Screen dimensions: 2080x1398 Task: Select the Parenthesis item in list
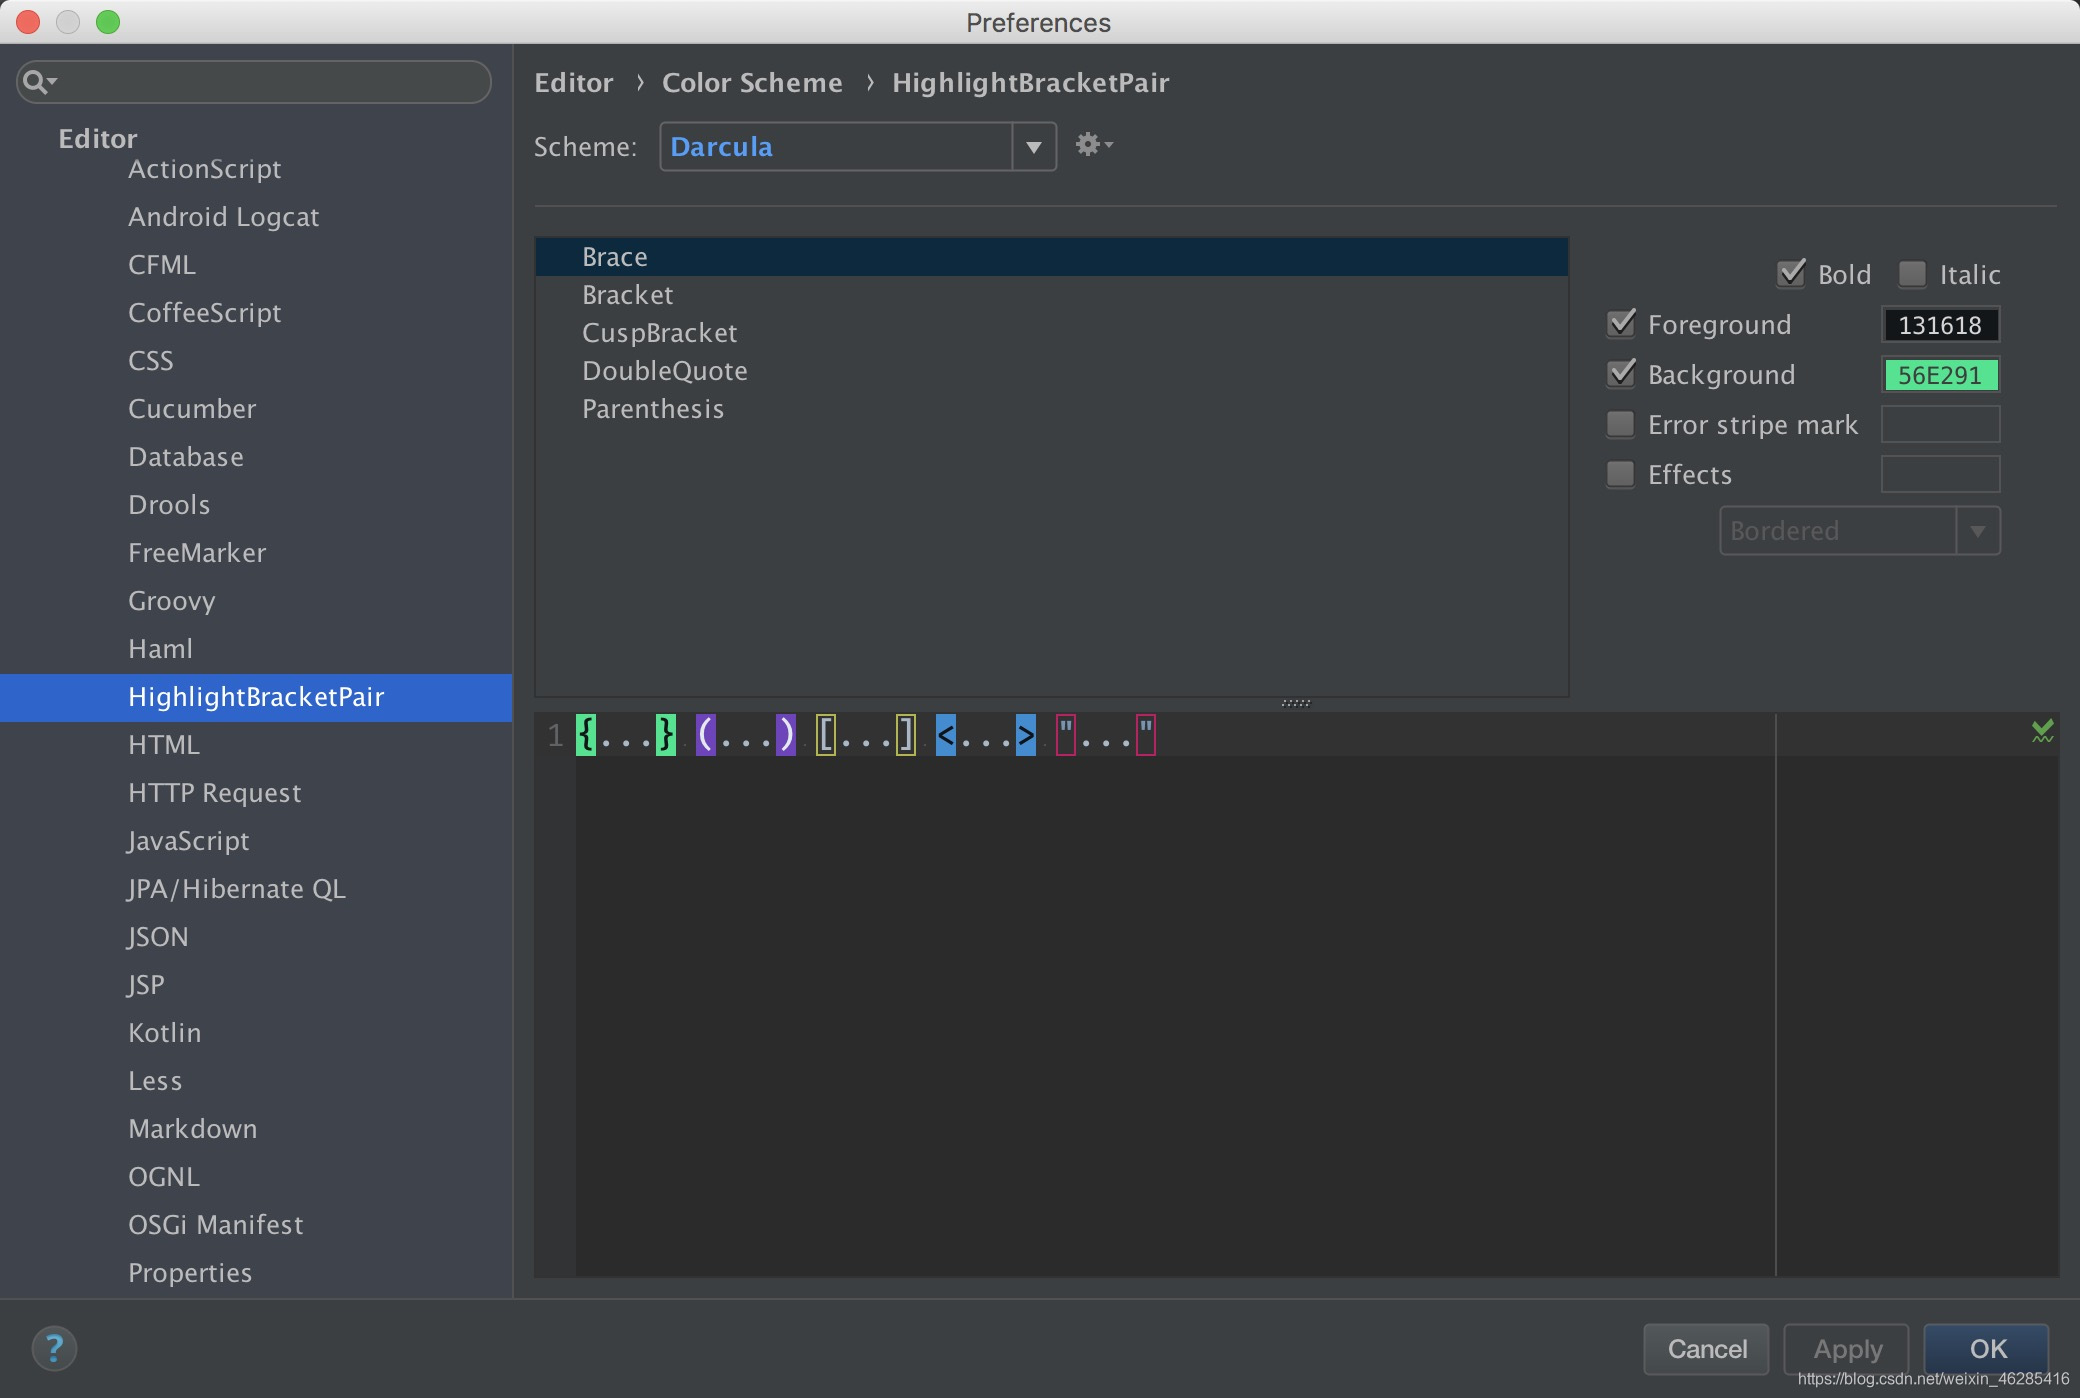click(652, 409)
